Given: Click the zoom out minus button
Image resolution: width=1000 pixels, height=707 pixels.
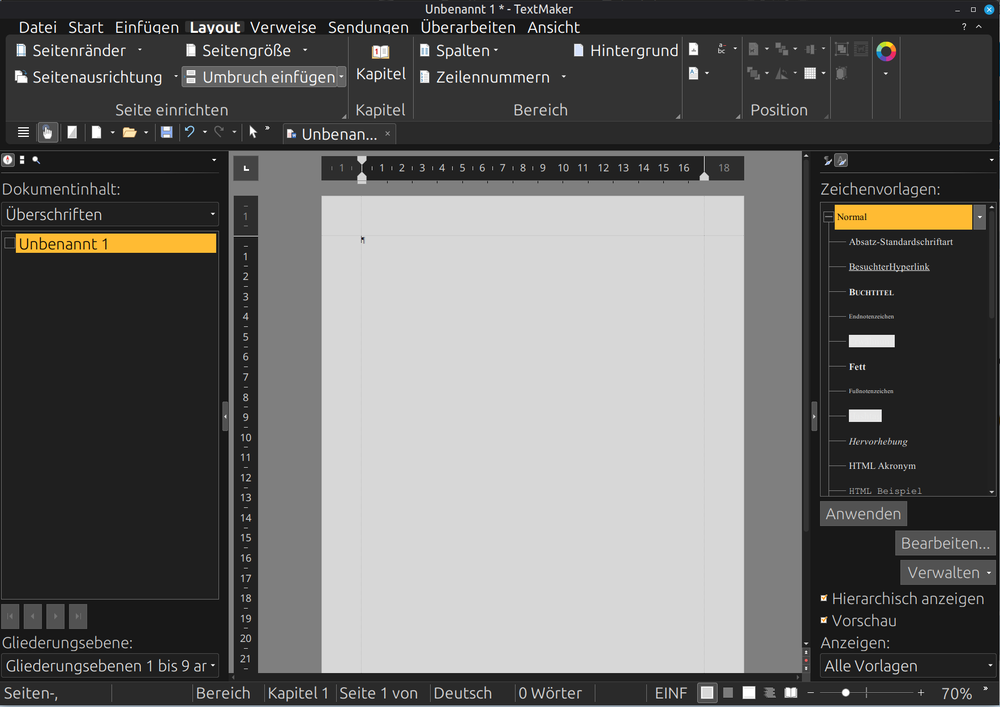Looking at the screenshot, I should click(x=811, y=692).
